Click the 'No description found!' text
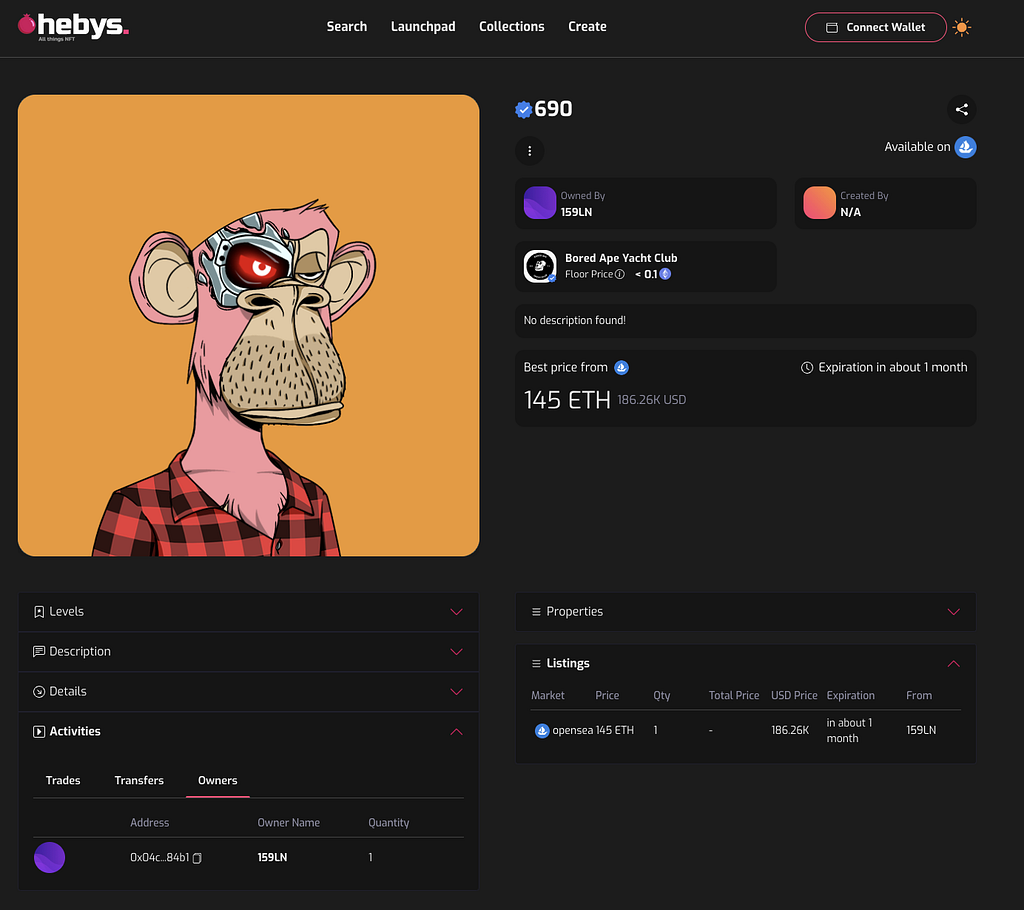The height and width of the screenshot is (910, 1024). (x=575, y=321)
